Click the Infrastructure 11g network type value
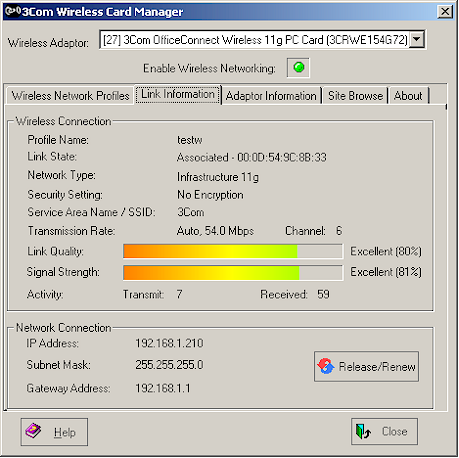 point(218,177)
